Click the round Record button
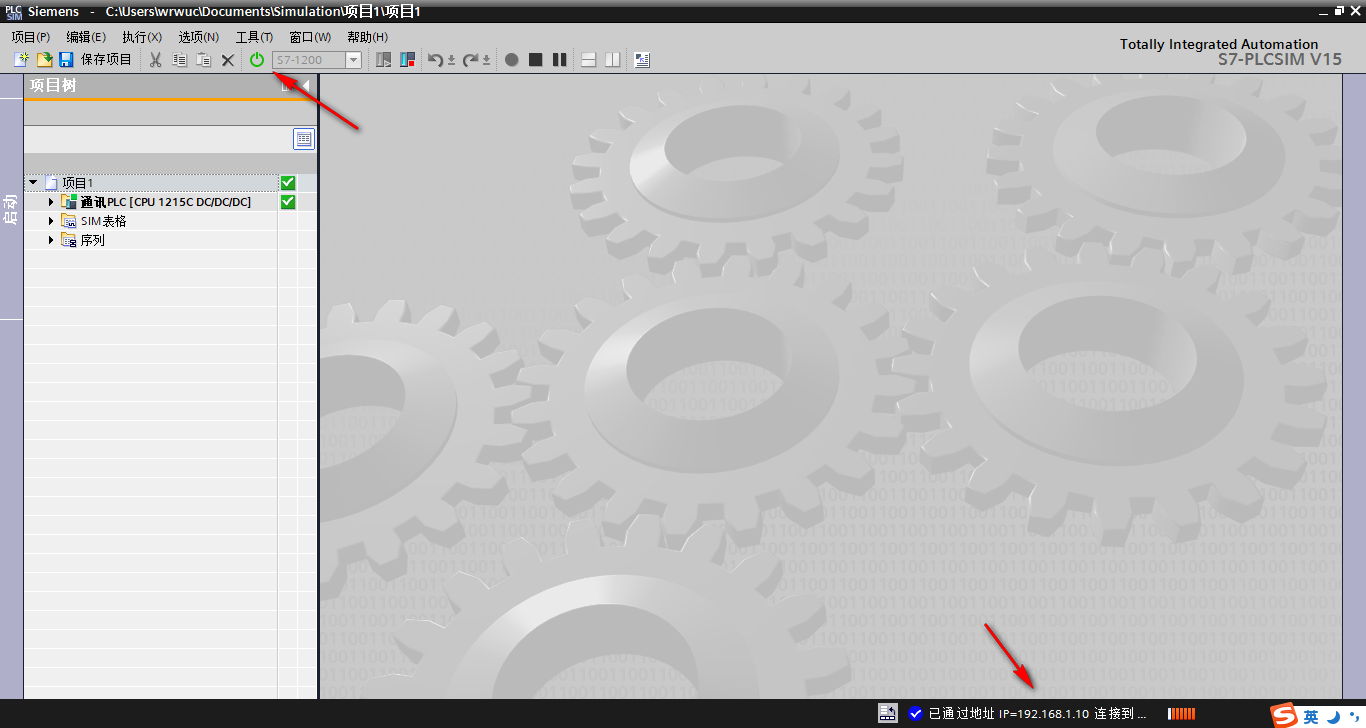Viewport: 1366px width, 728px height. click(x=511, y=60)
